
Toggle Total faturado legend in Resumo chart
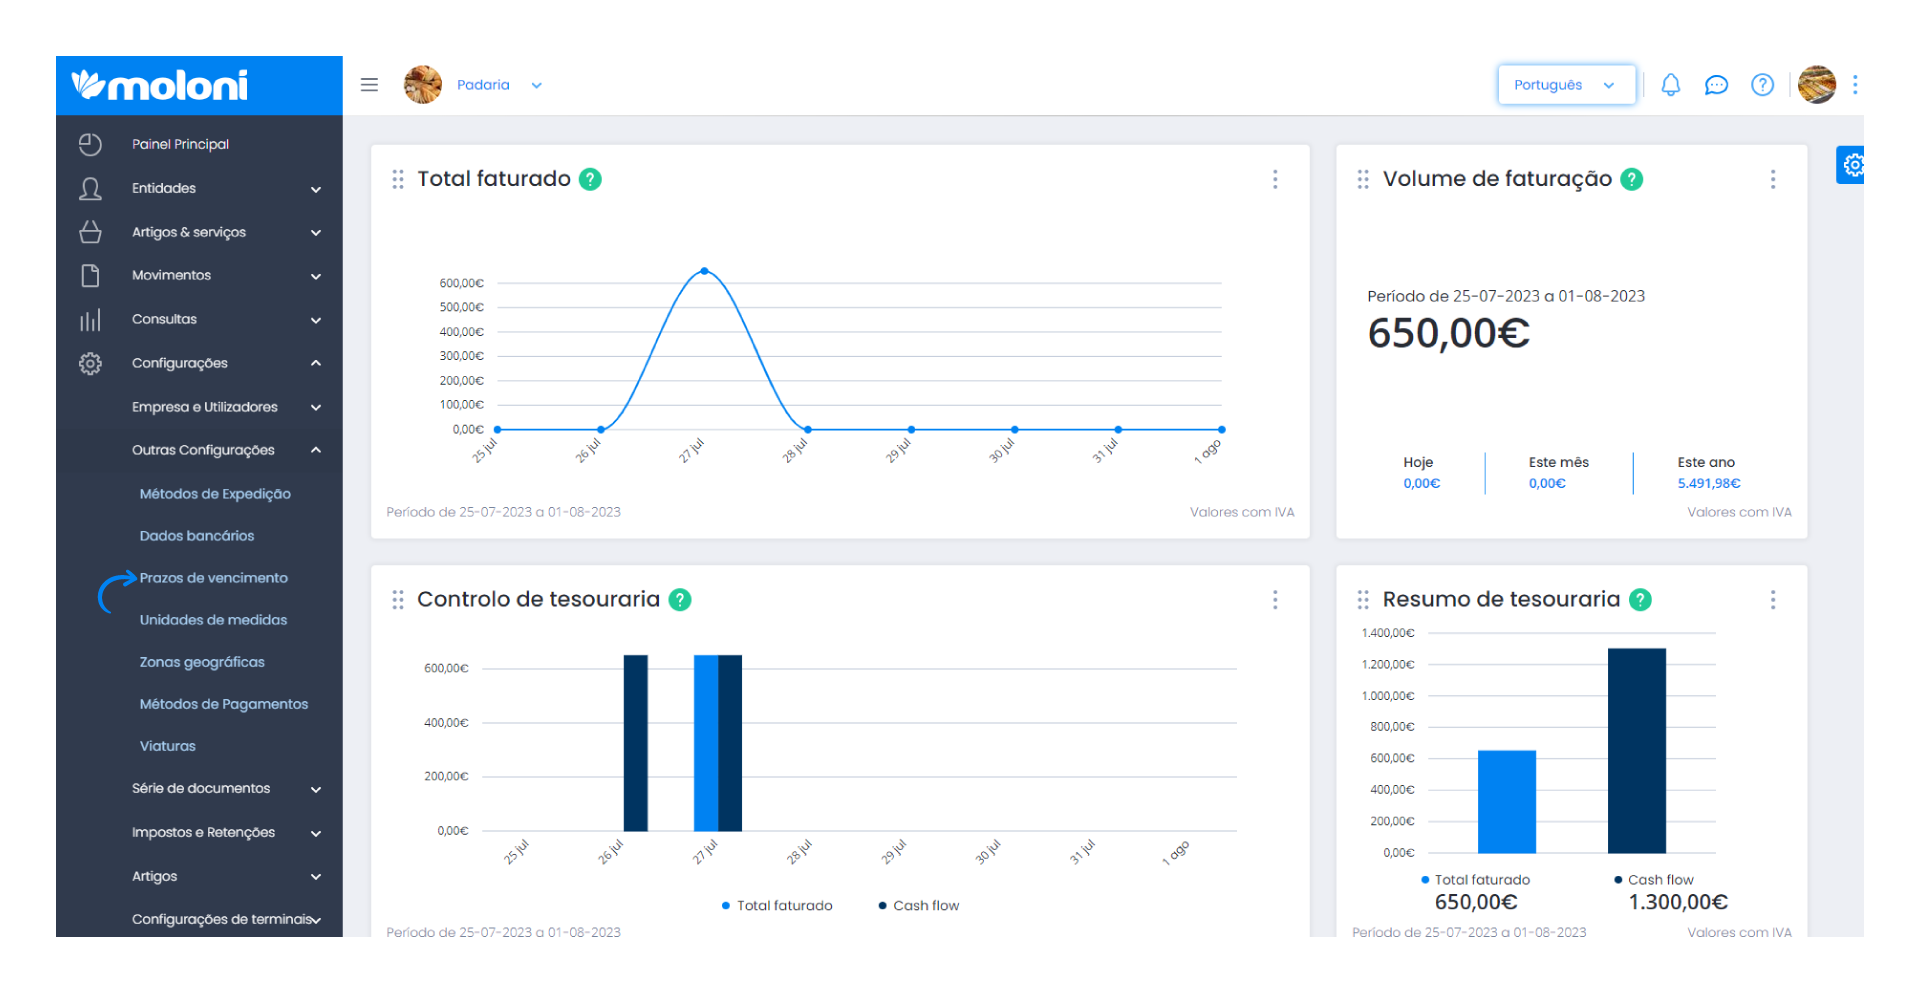[x=1476, y=880]
